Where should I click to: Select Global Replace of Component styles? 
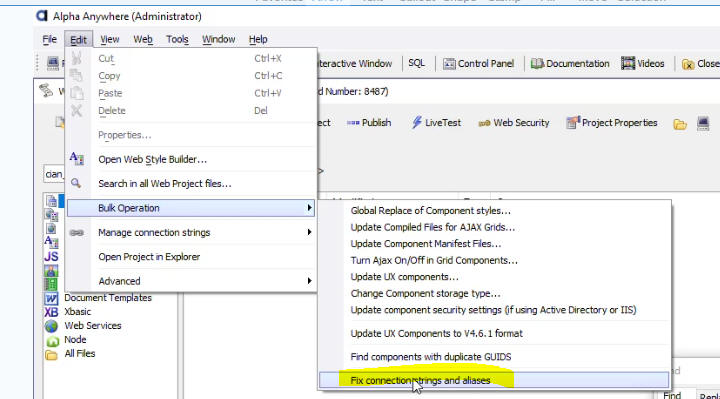tap(430, 211)
